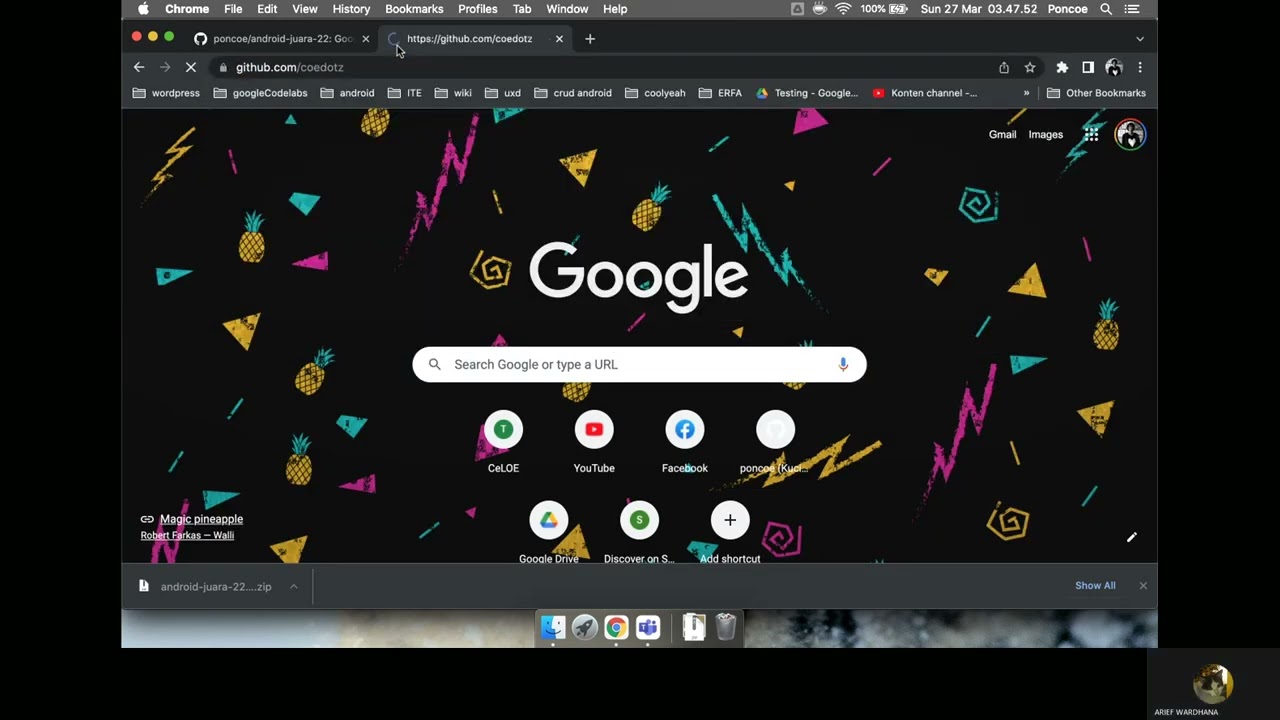1280x720 pixels.
Task: Open the History menu
Action: [x=351, y=9]
